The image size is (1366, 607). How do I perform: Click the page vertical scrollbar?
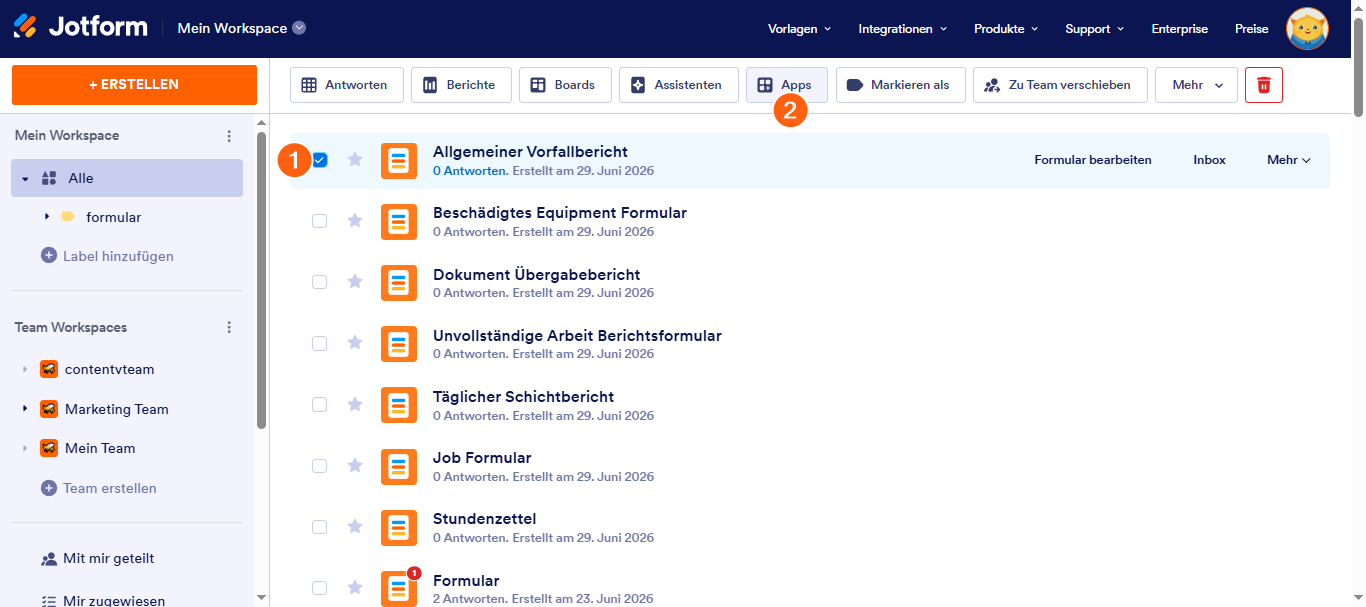(x=1358, y=65)
